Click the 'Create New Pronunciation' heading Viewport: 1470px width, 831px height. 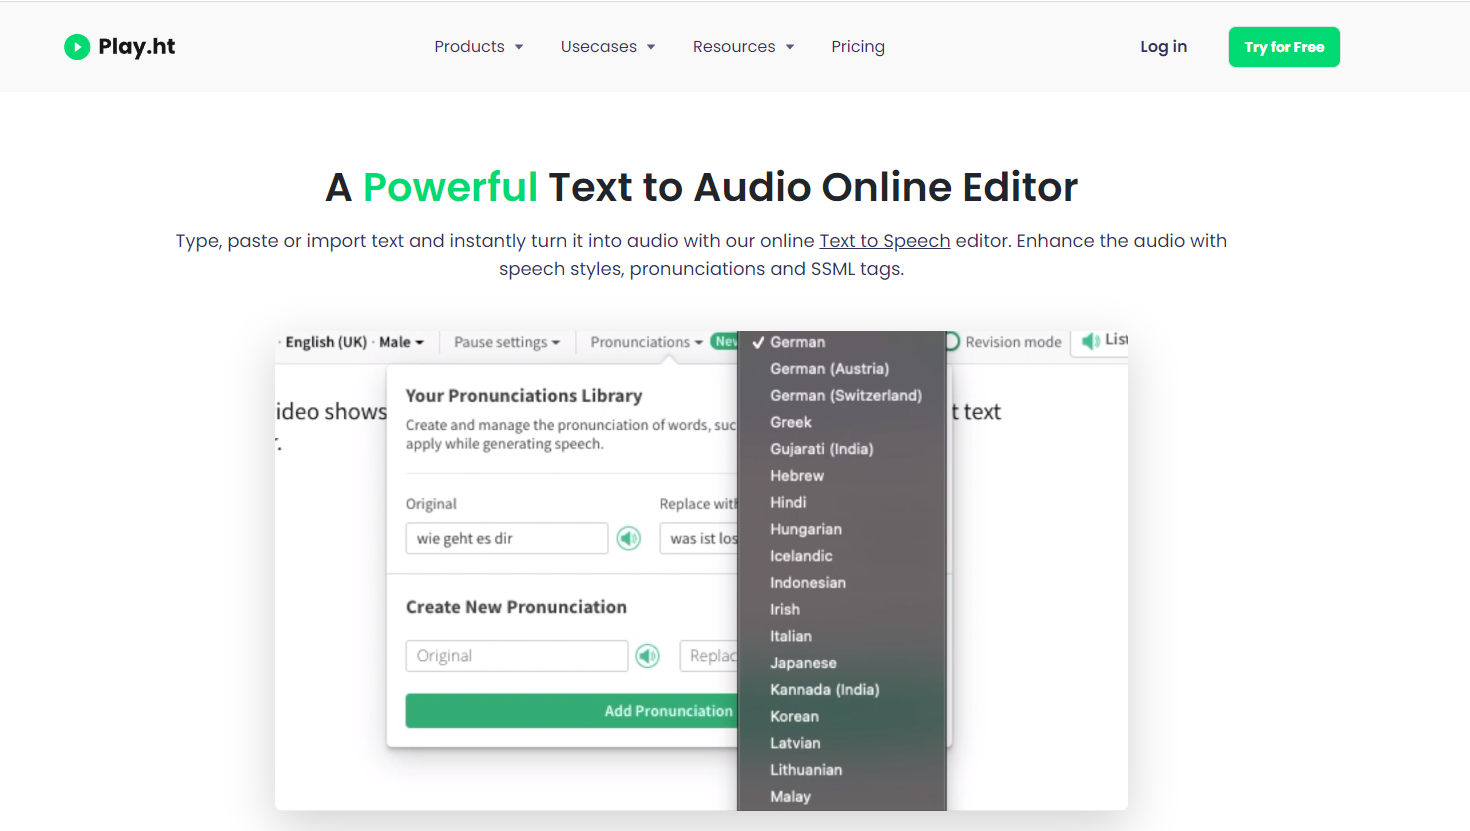pyautogui.click(x=516, y=607)
